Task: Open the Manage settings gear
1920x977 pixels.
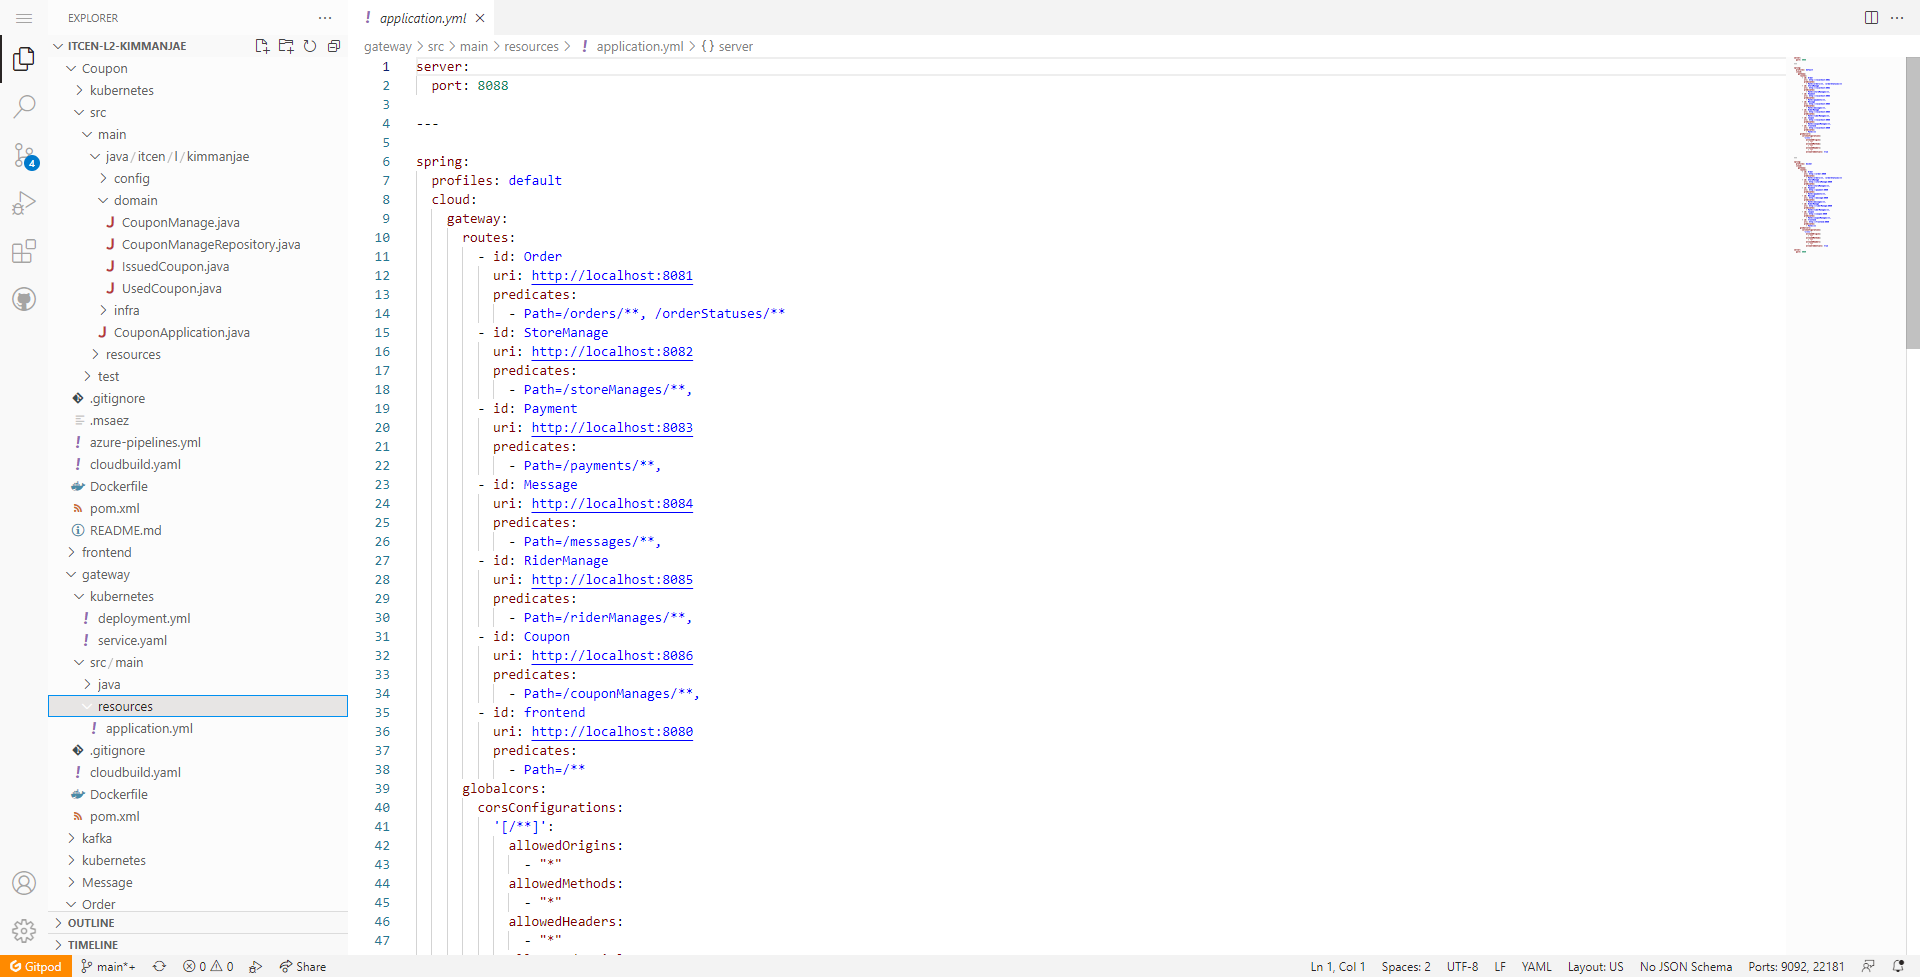Action: pyautogui.click(x=24, y=930)
